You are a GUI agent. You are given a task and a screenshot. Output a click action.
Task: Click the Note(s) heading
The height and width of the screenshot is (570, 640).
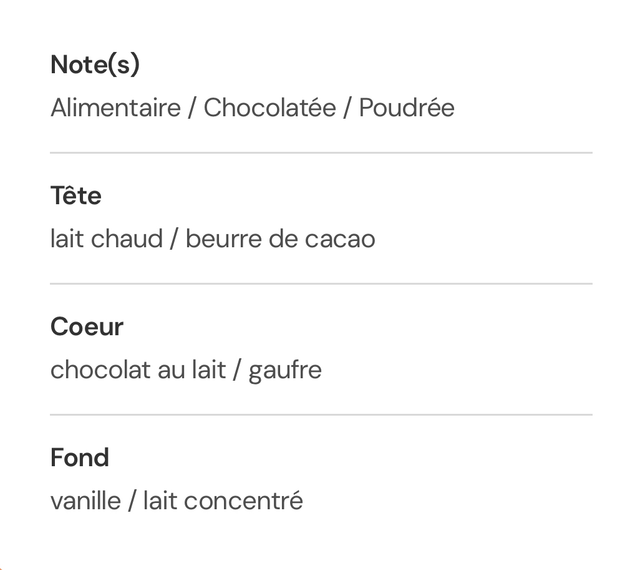(x=95, y=65)
